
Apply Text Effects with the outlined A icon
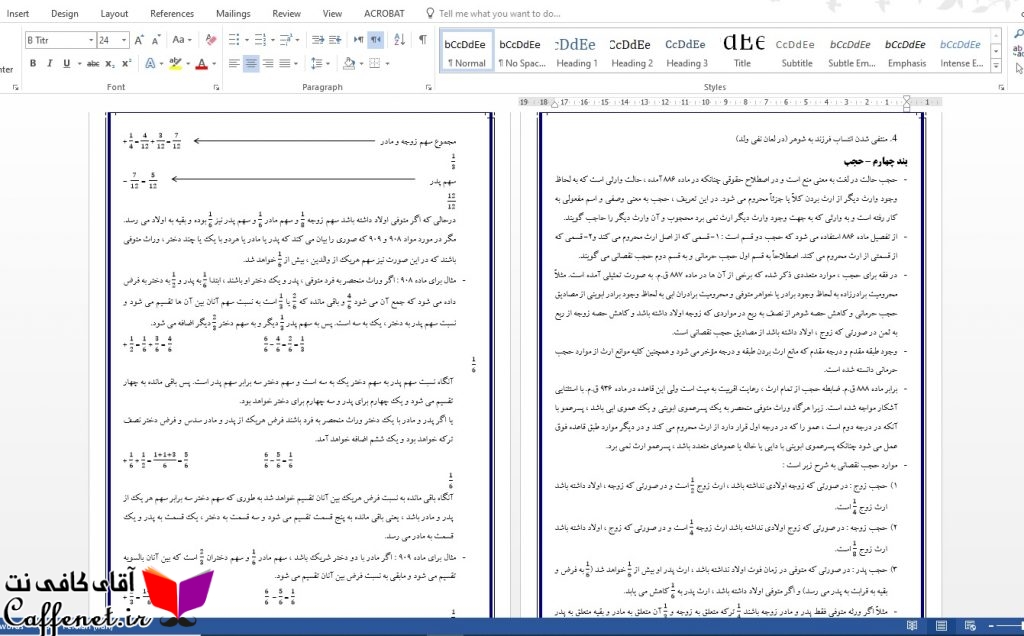(150, 63)
